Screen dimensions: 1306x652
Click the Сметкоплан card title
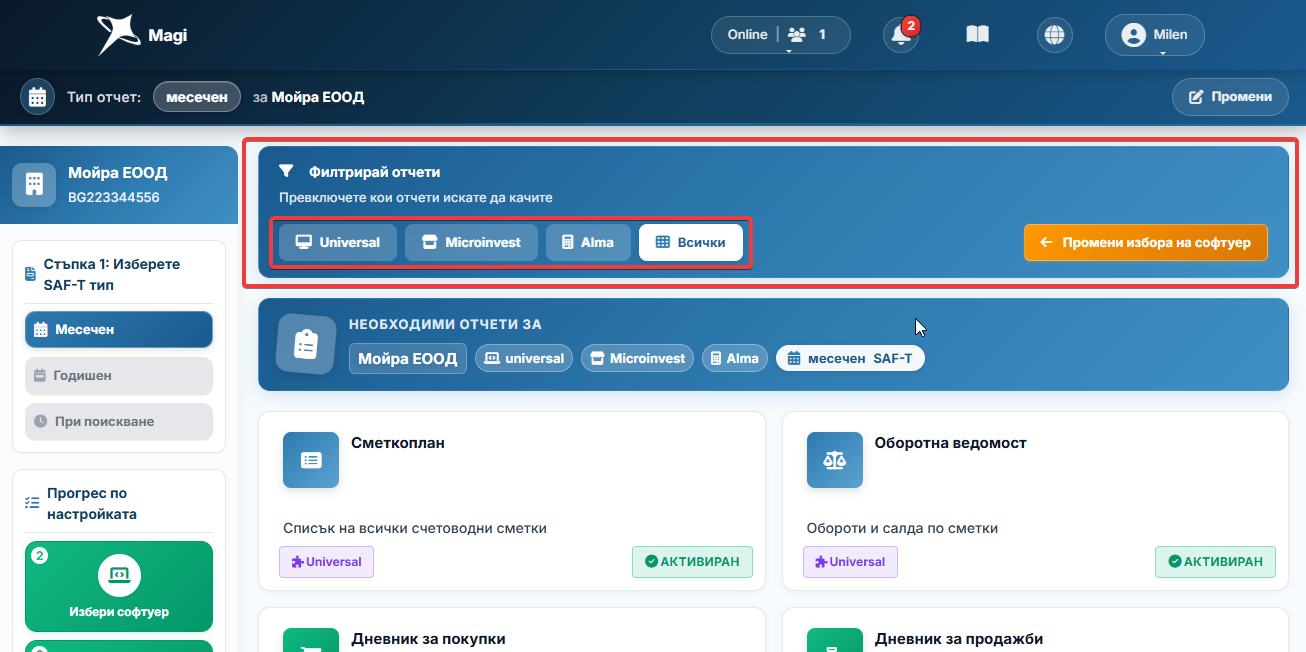point(398,442)
